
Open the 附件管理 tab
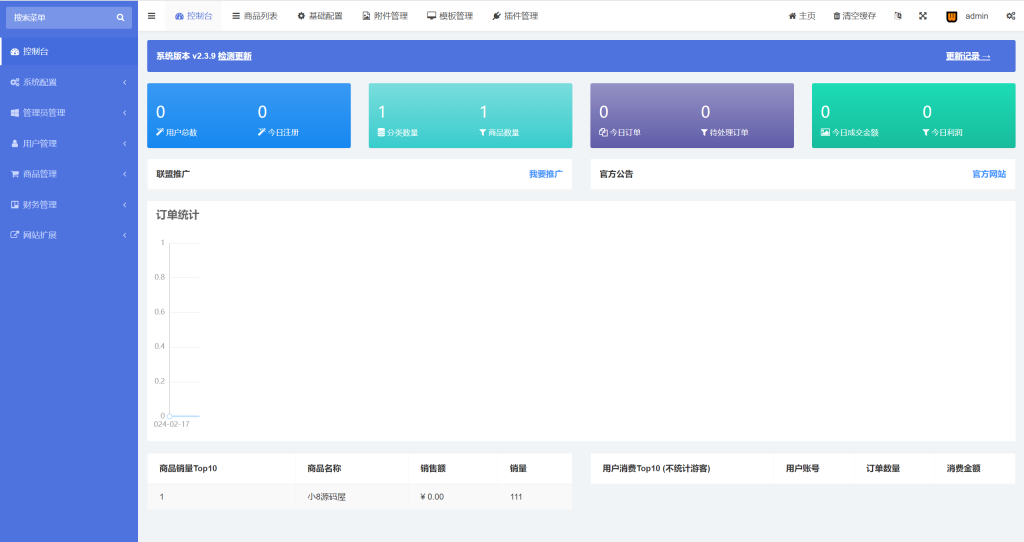(x=385, y=16)
